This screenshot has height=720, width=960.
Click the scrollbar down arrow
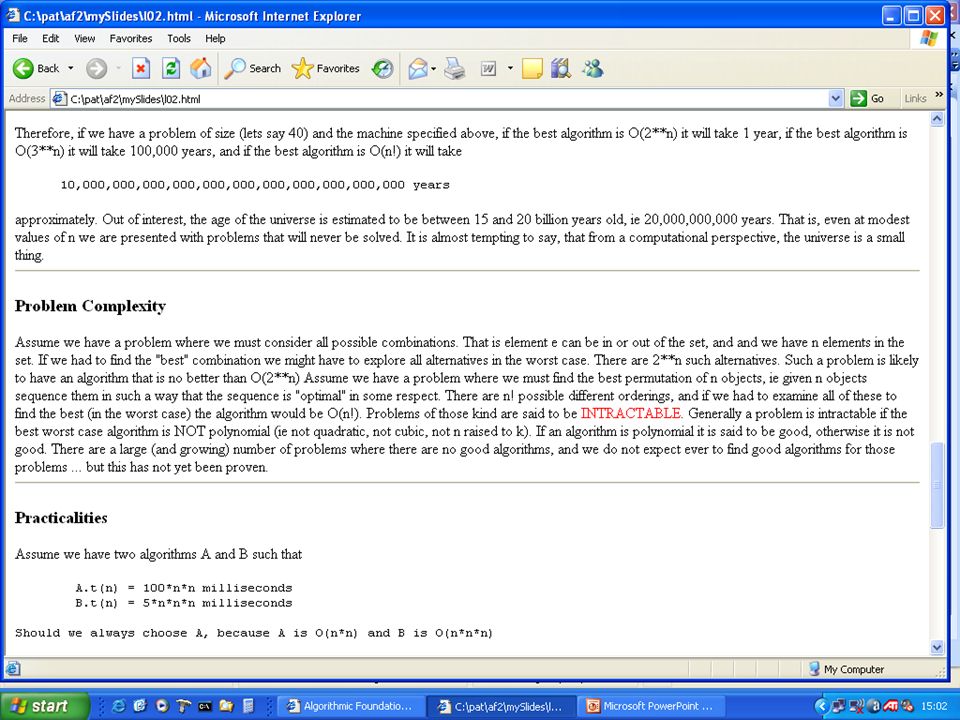(937, 647)
